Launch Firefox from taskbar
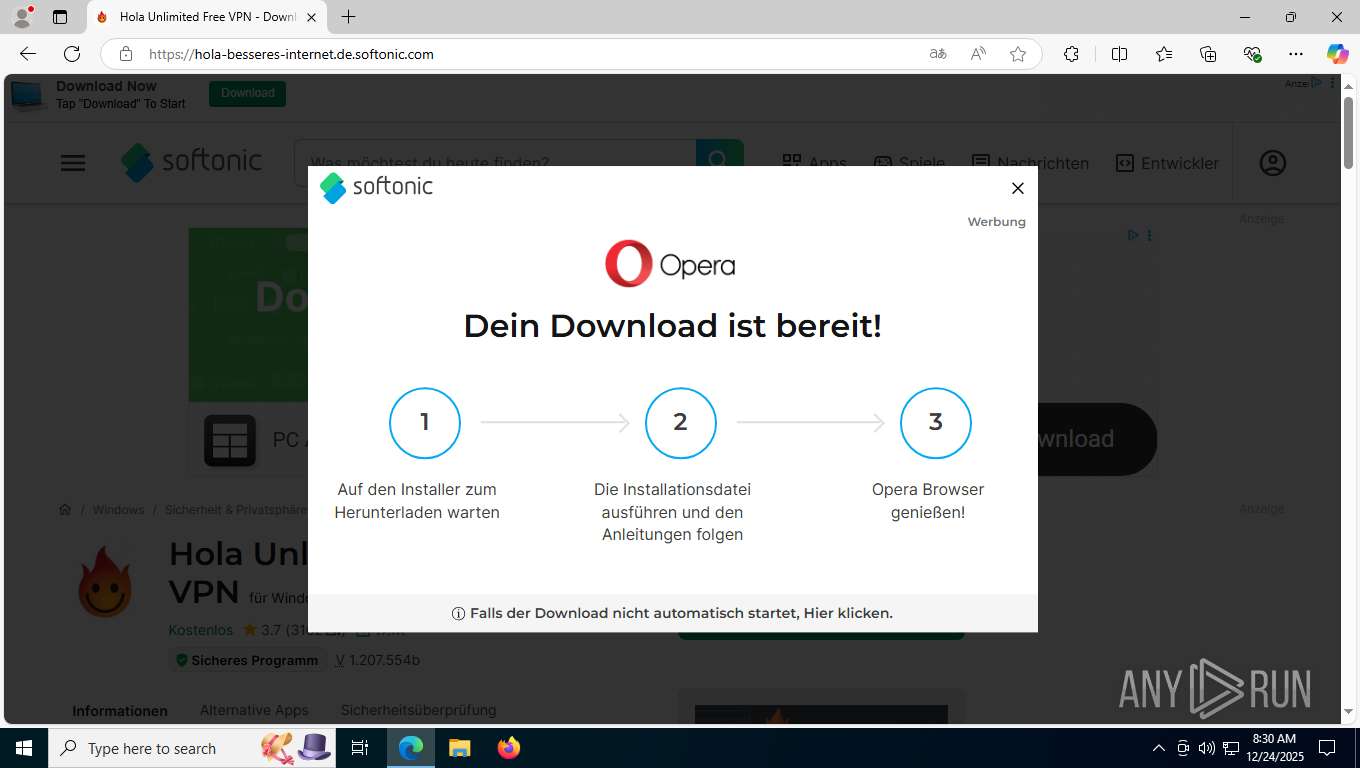Viewport: 1360px width, 768px height. [509, 748]
